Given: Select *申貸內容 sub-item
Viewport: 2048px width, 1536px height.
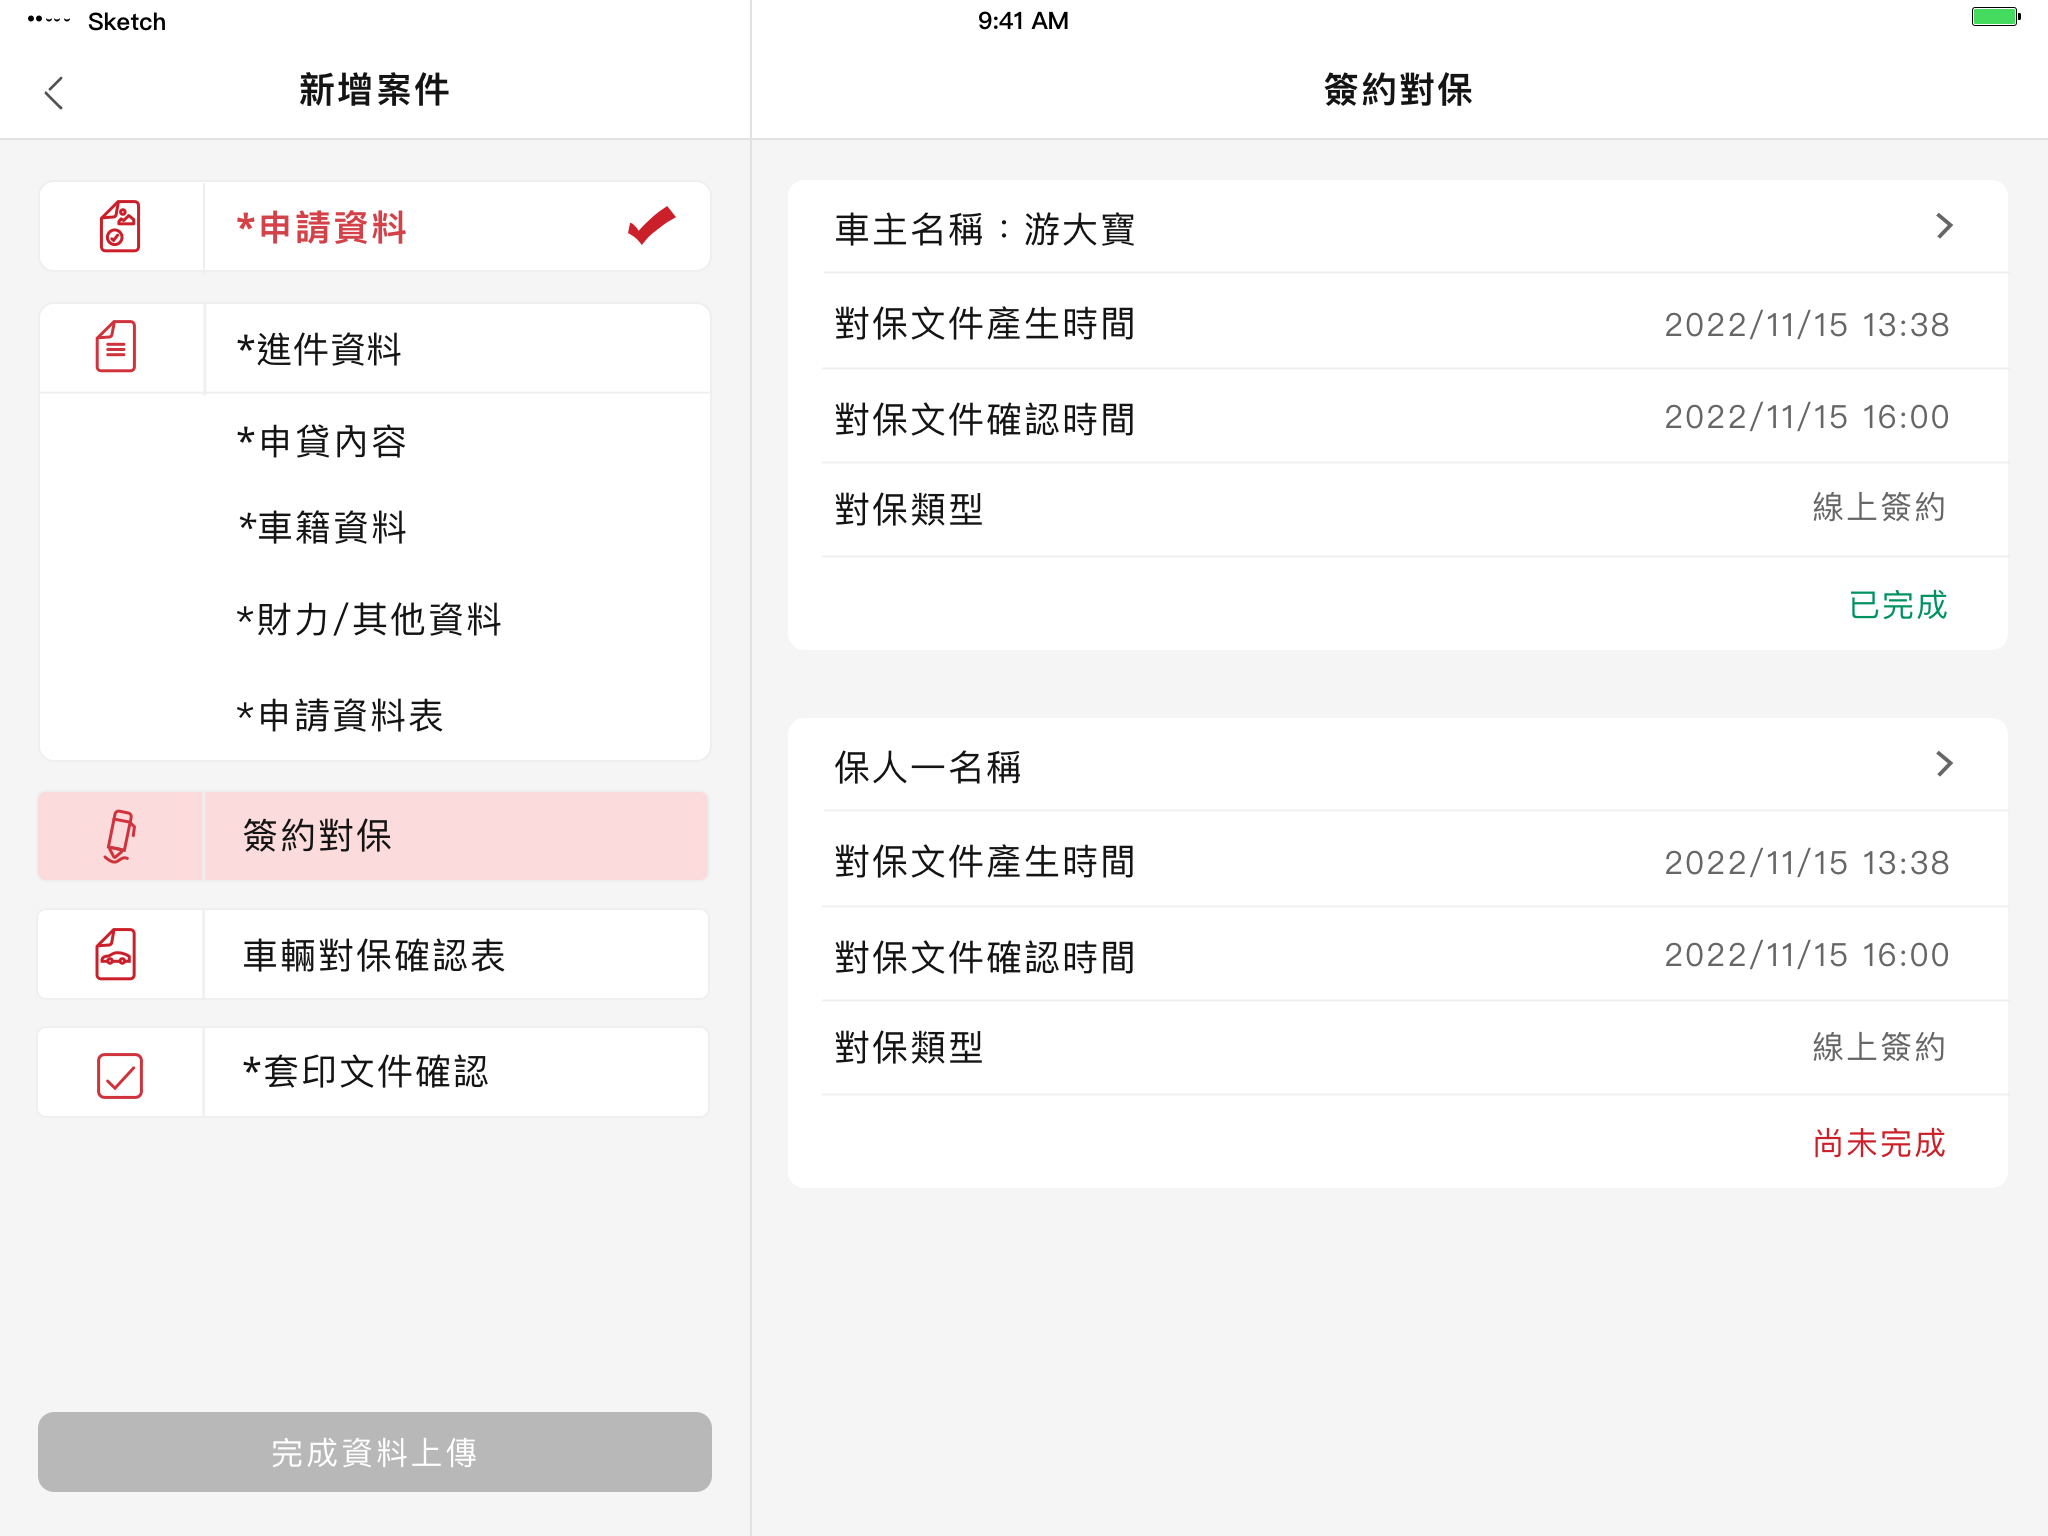Looking at the screenshot, I should 321,441.
